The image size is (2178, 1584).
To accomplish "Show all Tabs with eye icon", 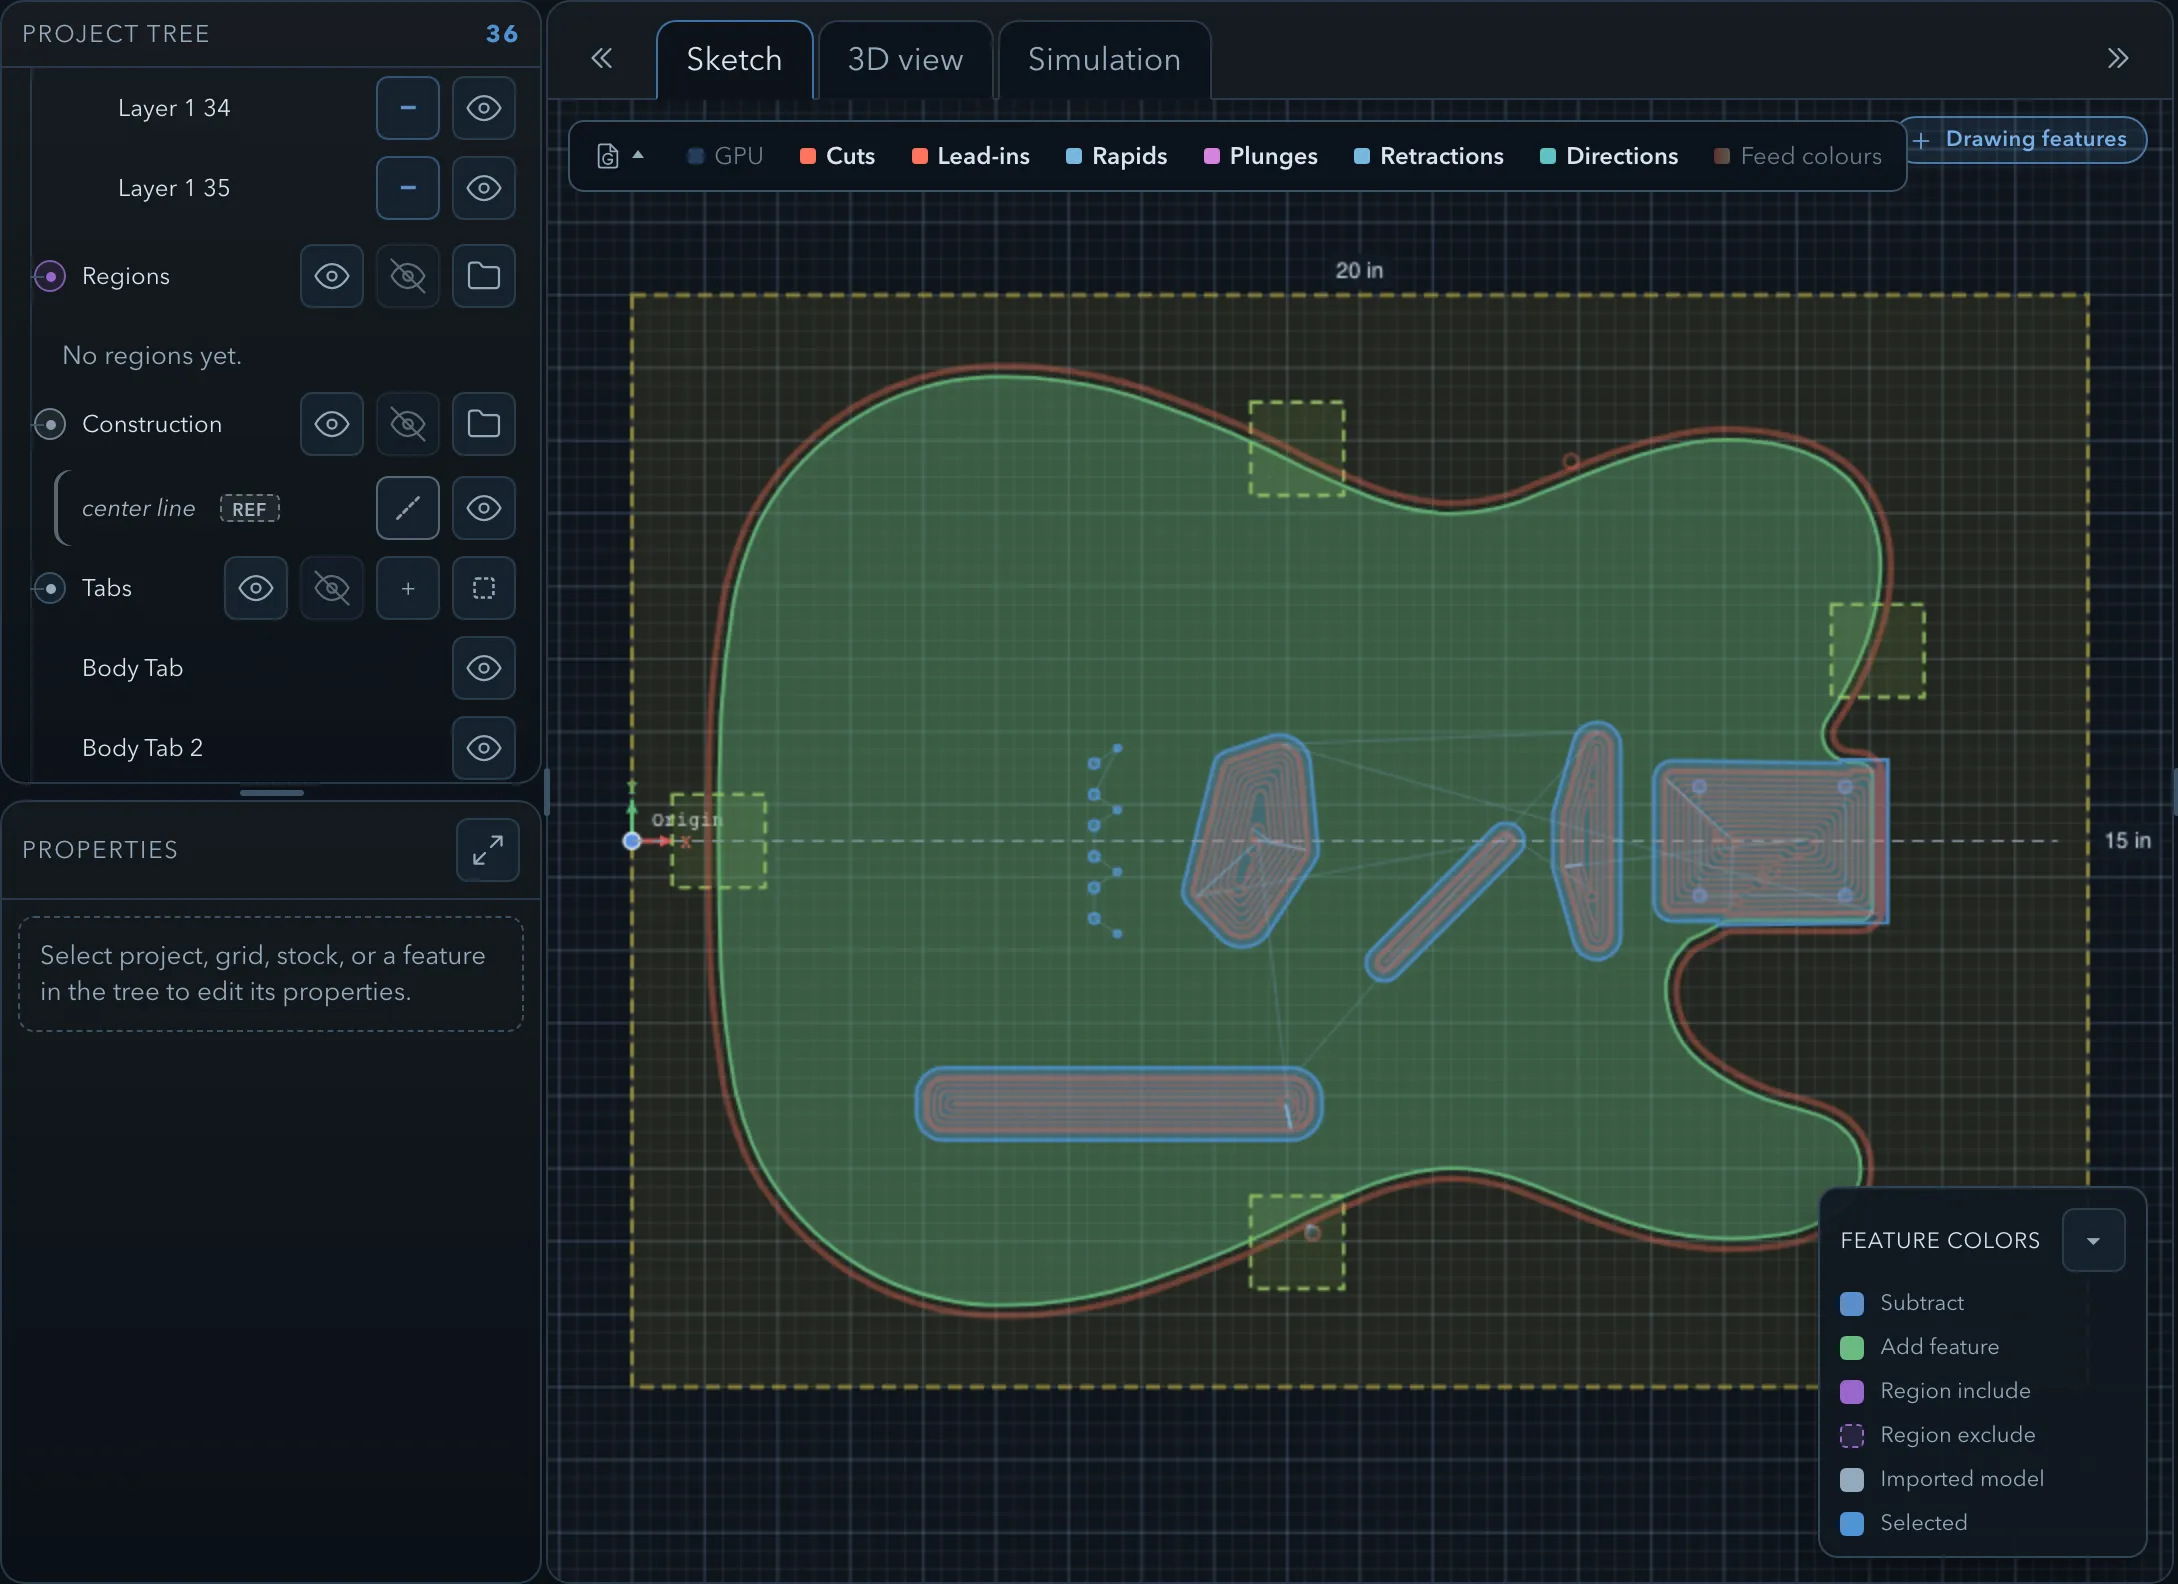I will point(256,588).
